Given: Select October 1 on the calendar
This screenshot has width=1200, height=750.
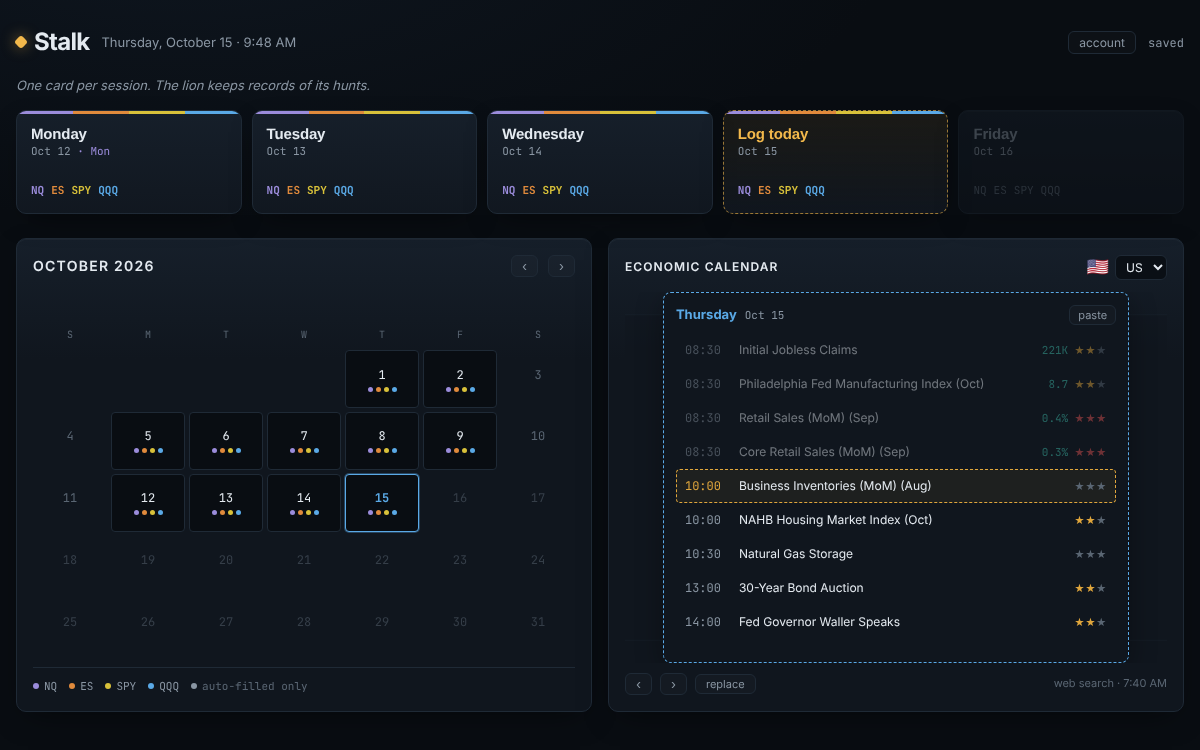Looking at the screenshot, I should (382, 379).
